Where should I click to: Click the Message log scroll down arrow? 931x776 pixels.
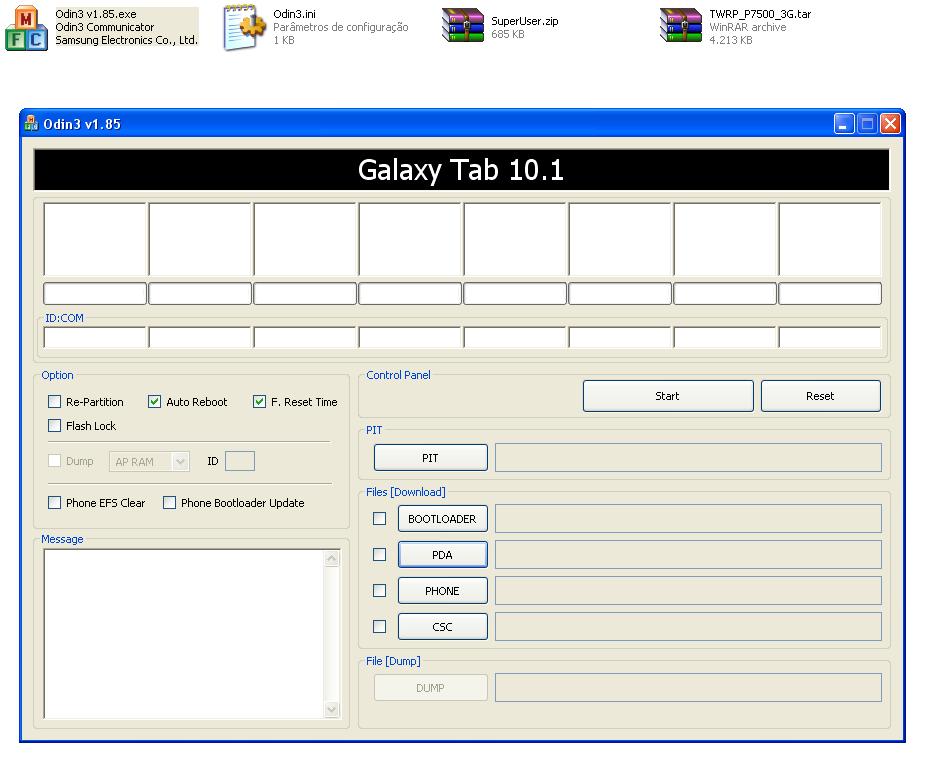click(332, 710)
